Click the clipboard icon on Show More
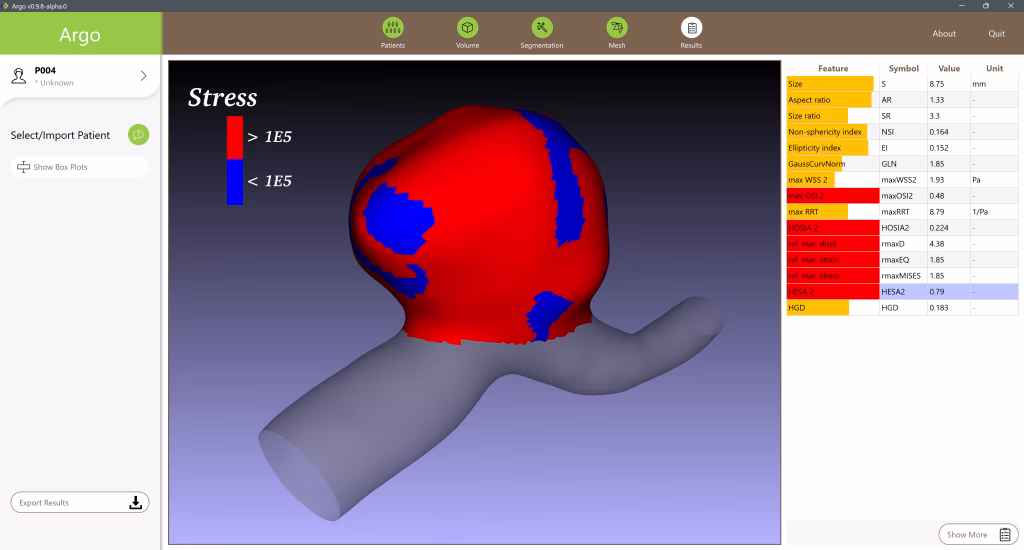Viewport: 1024px width, 550px height. [x=1004, y=534]
